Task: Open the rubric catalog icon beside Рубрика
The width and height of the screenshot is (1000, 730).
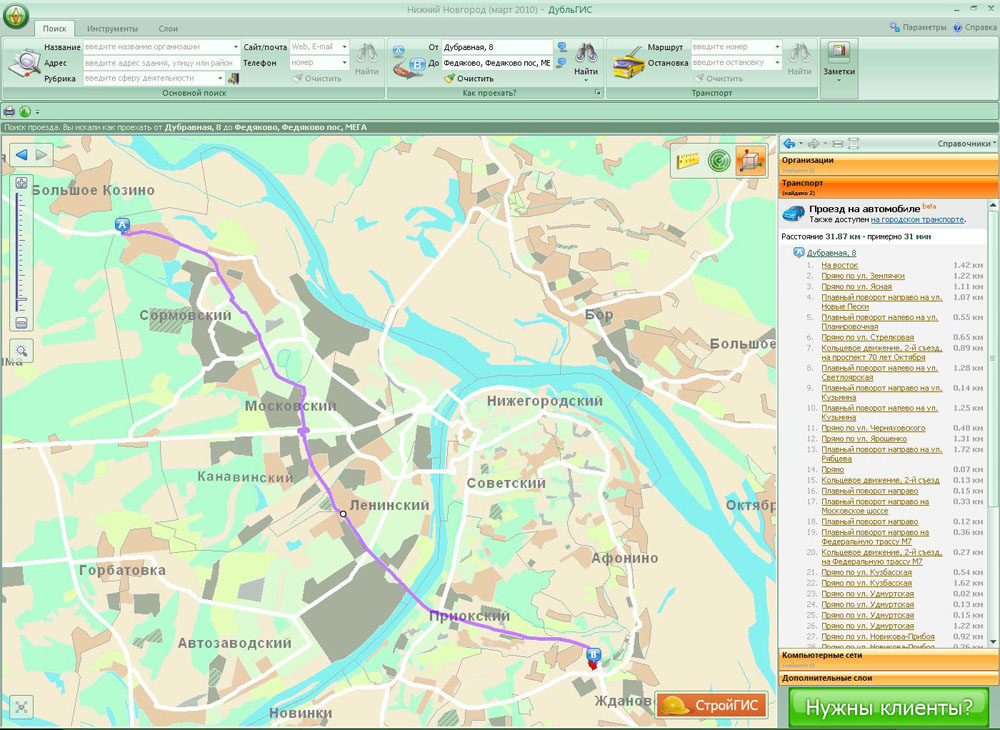Action: [233, 78]
